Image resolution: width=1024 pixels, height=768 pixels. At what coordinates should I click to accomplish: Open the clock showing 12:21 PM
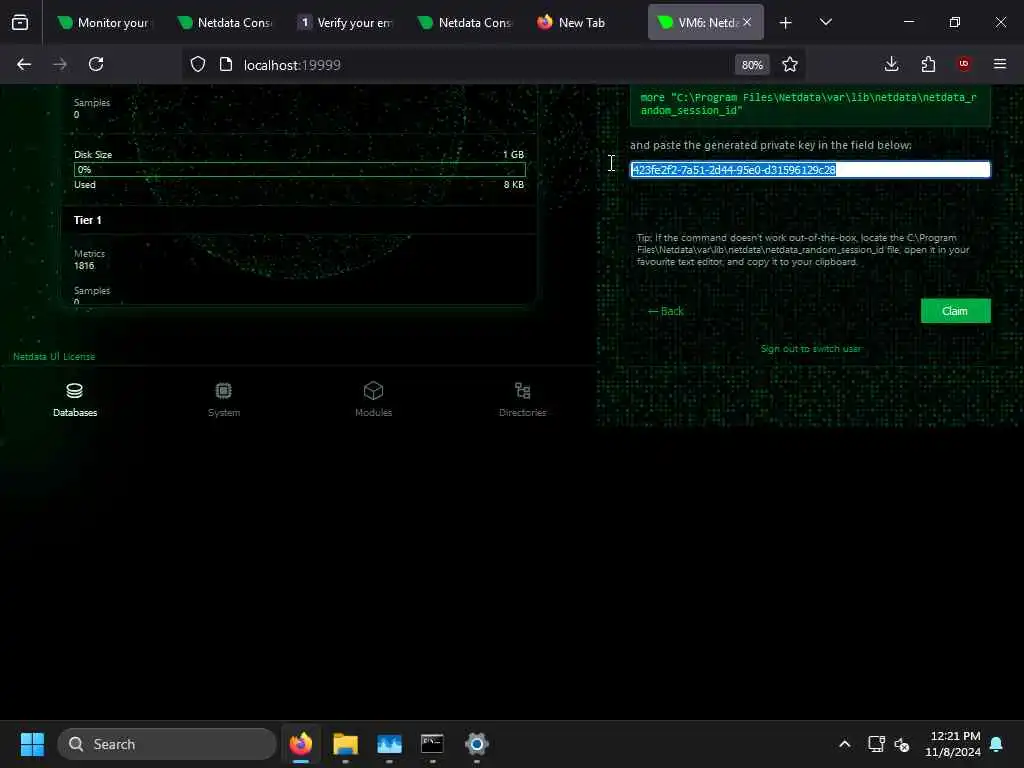(953, 744)
